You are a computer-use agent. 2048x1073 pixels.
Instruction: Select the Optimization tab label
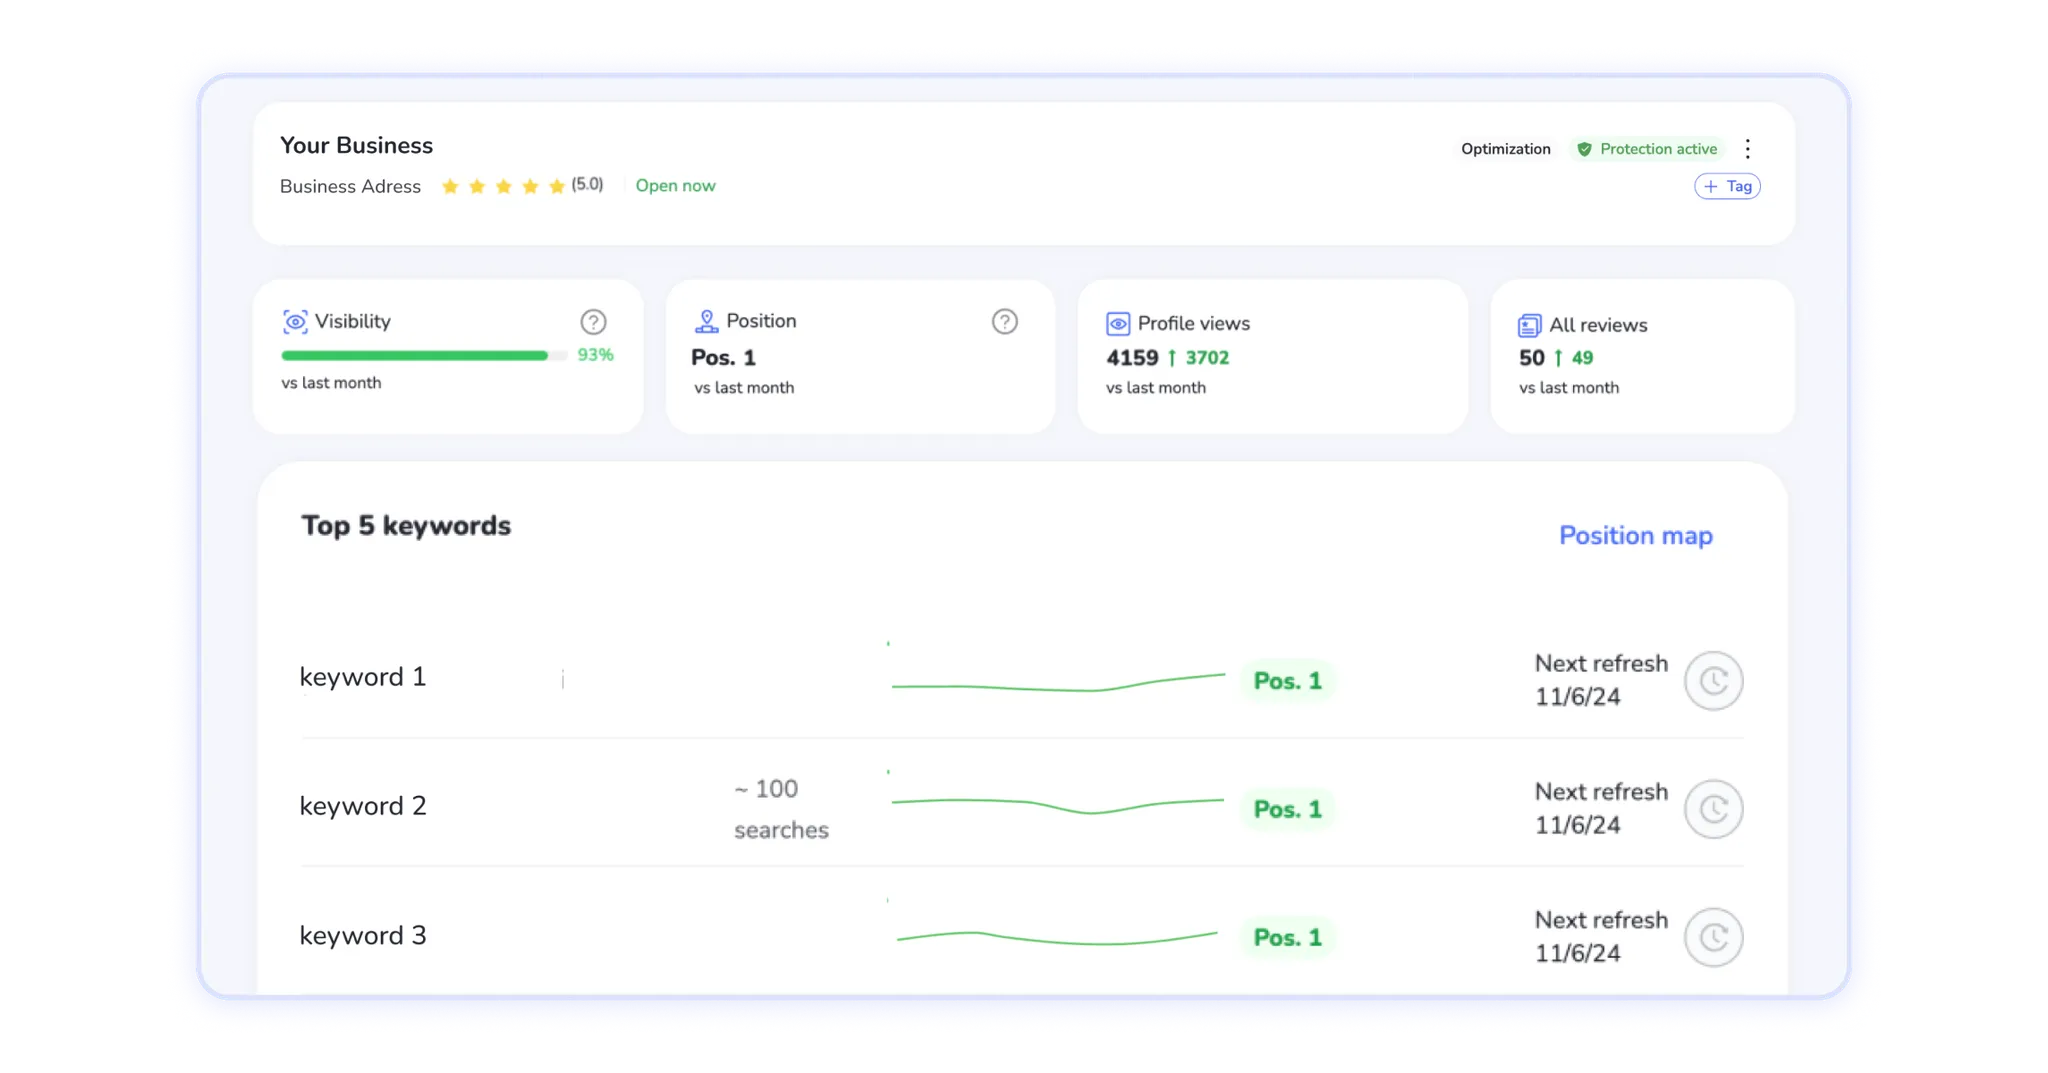click(1505, 149)
